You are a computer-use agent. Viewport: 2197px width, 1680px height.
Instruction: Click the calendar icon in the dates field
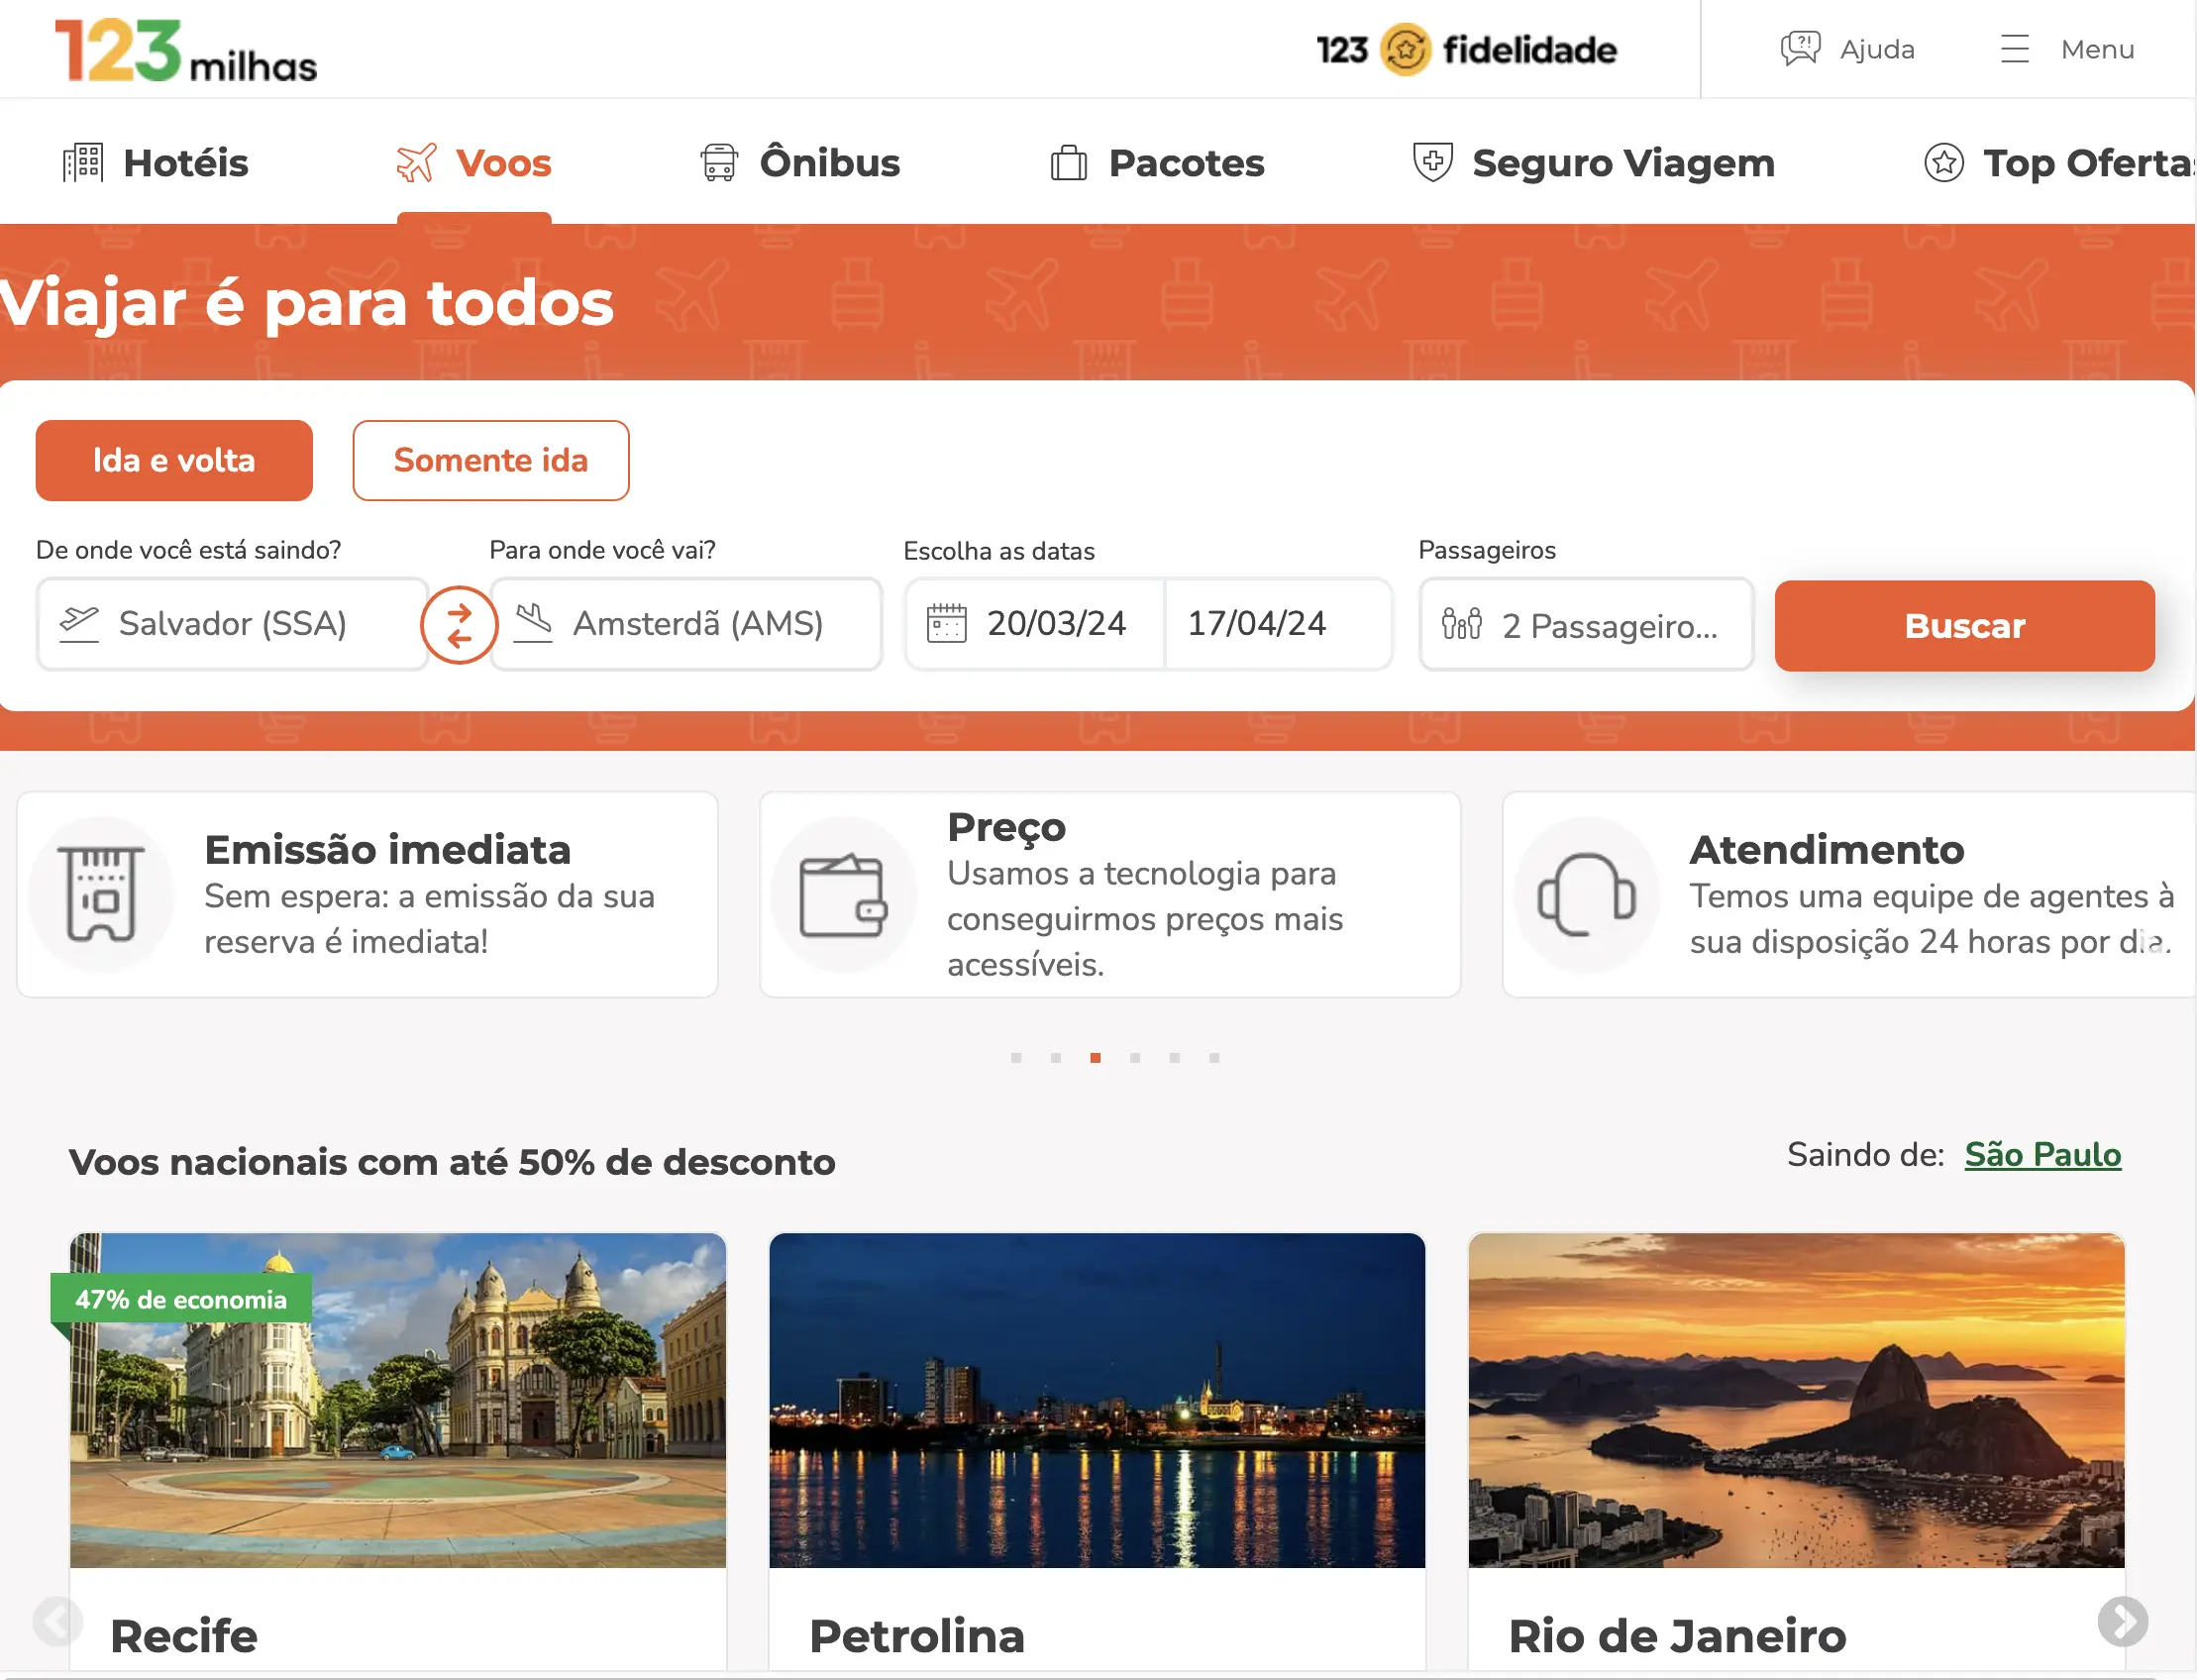[x=946, y=623]
